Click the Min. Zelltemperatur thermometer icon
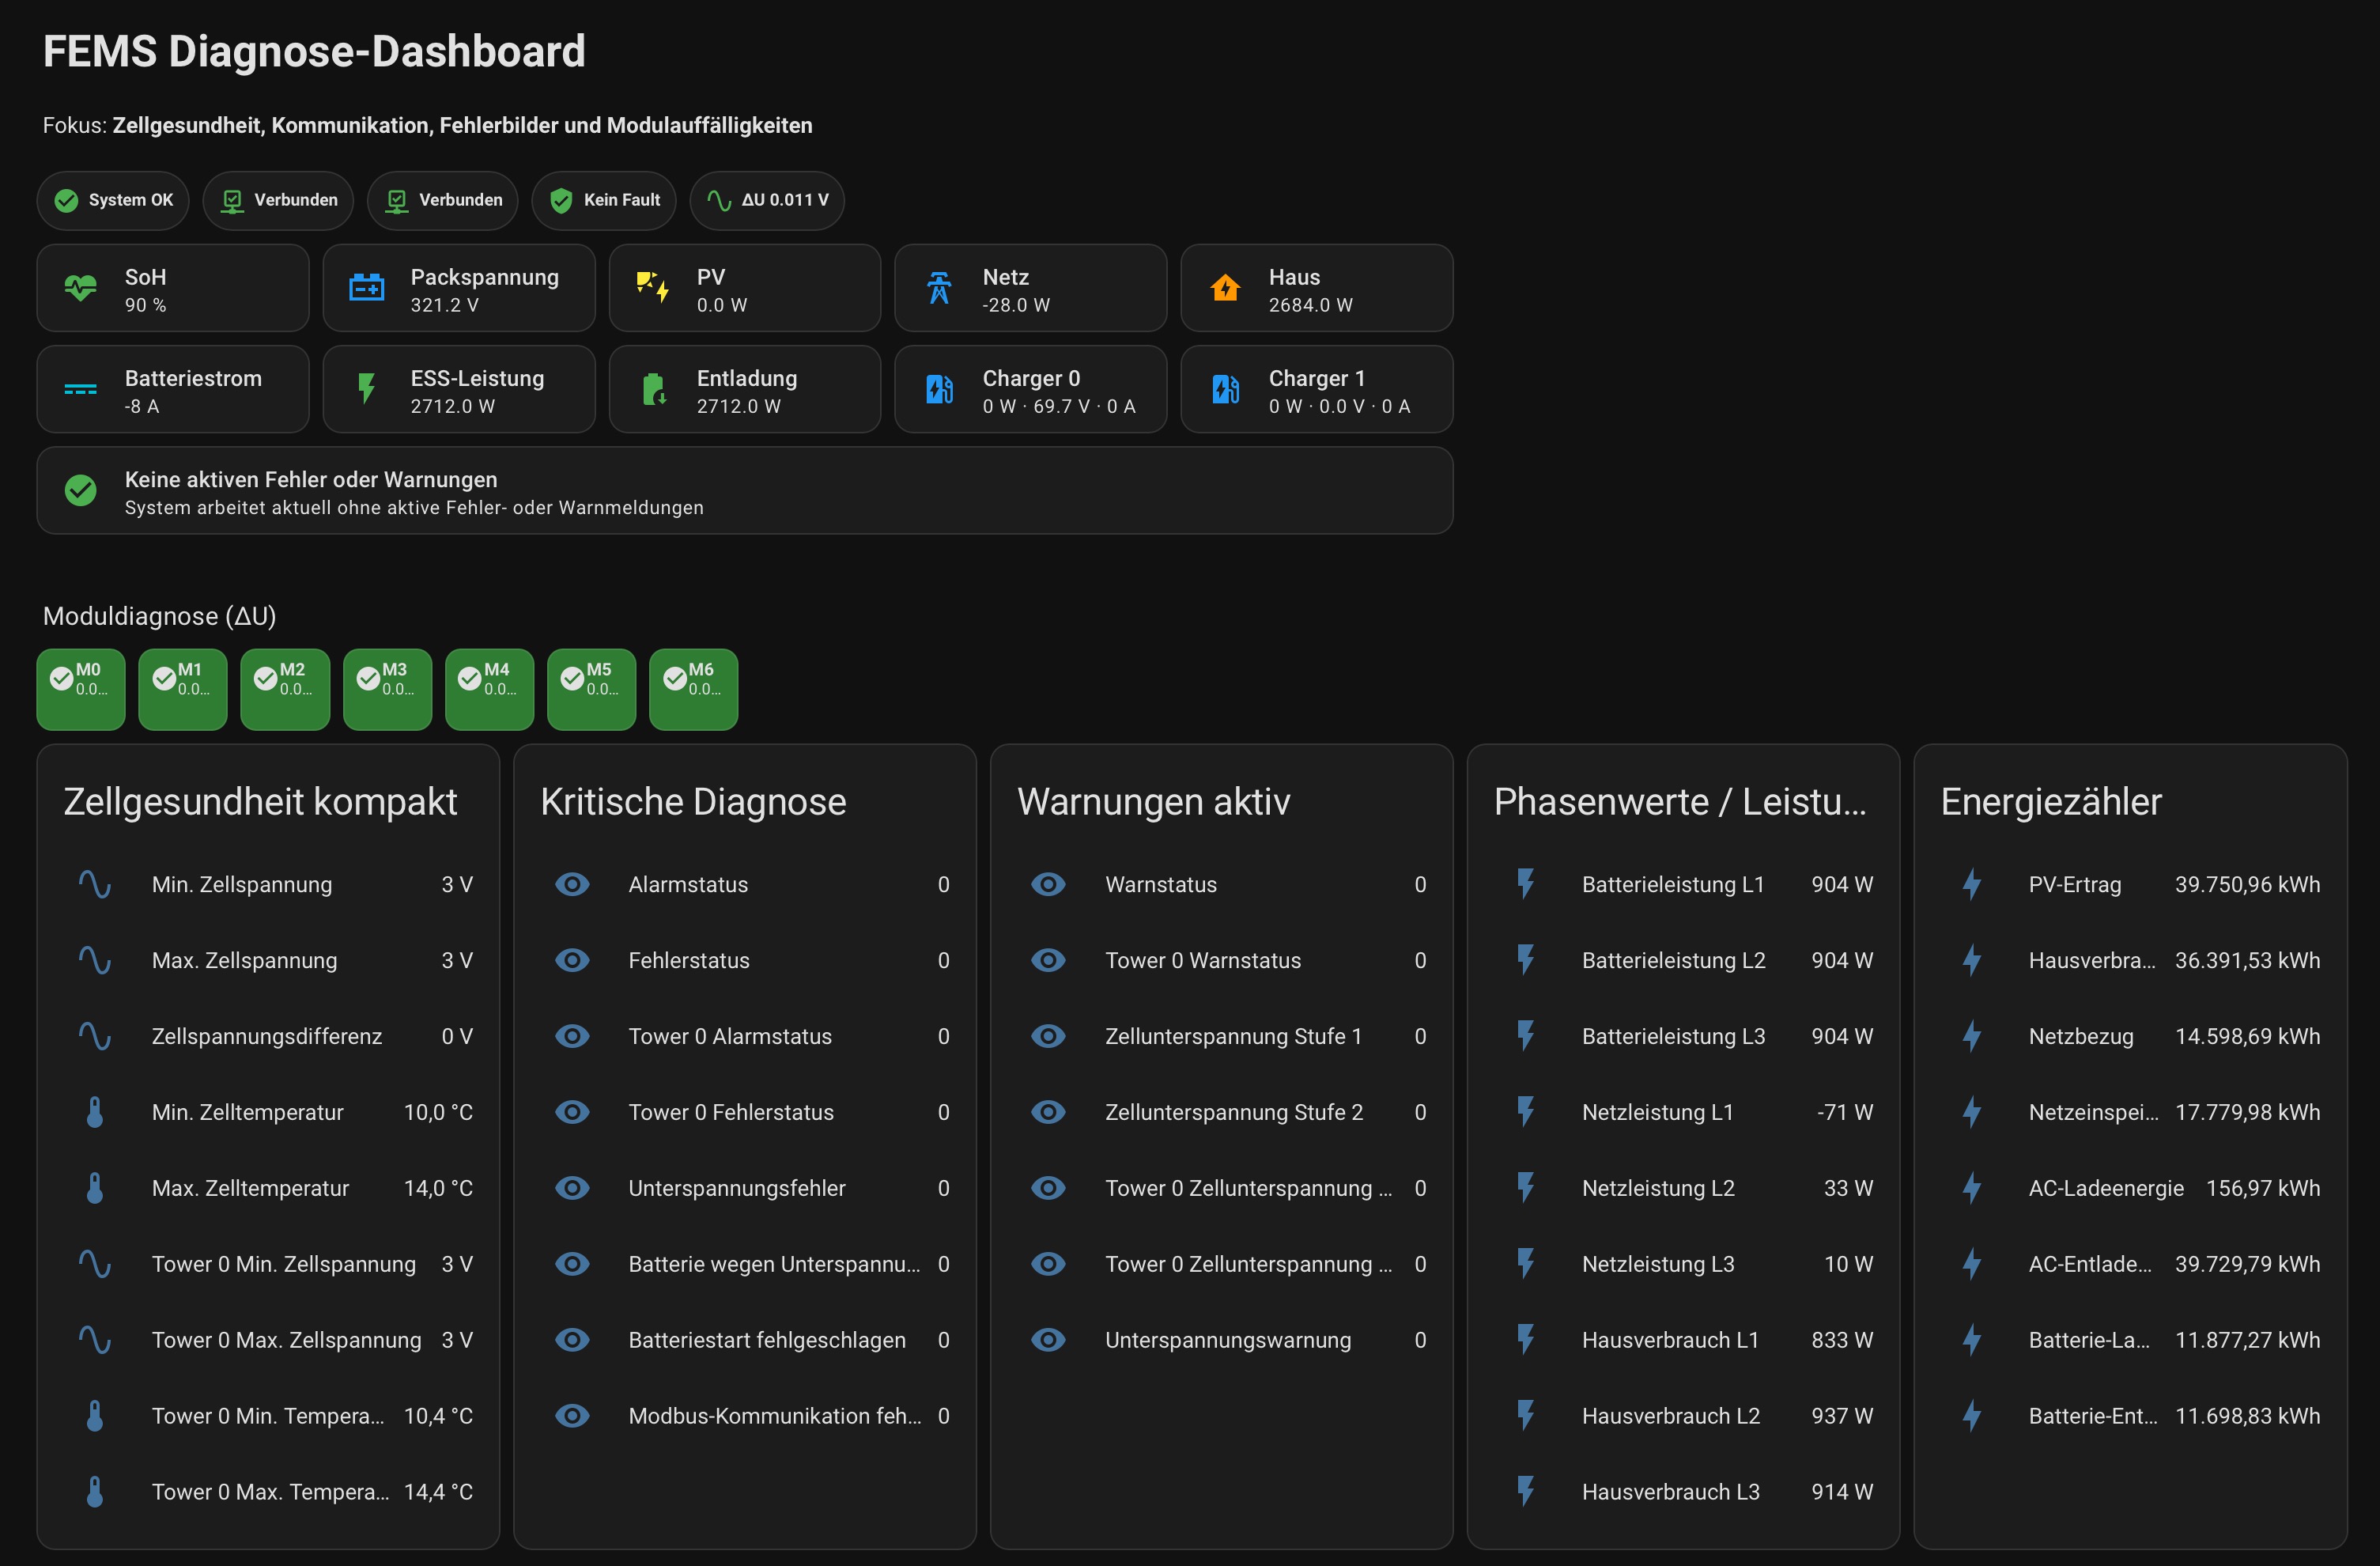 (x=95, y=1112)
